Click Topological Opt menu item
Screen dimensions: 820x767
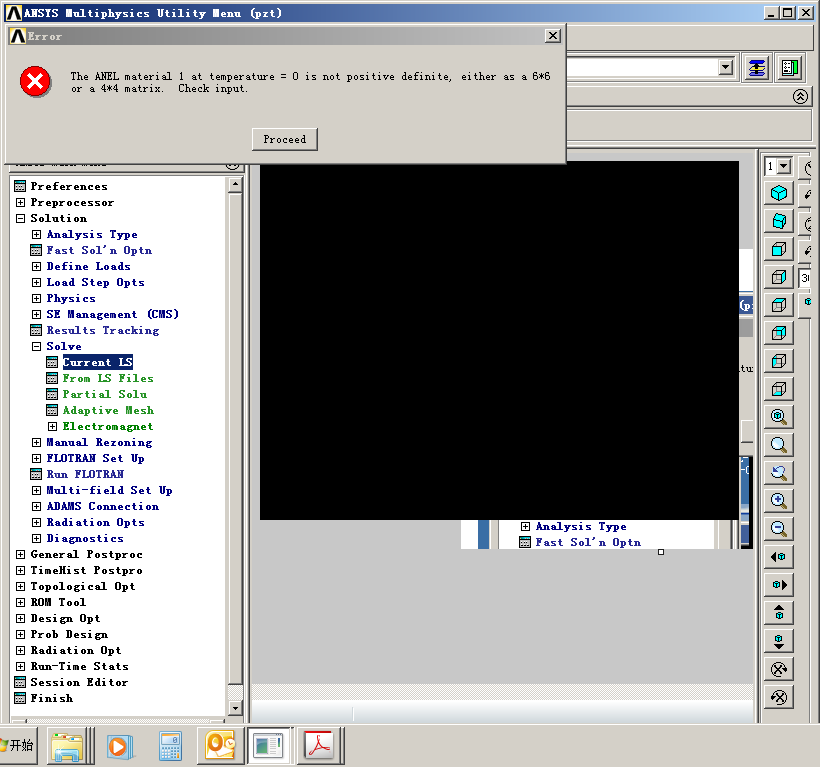pyautogui.click(x=83, y=586)
